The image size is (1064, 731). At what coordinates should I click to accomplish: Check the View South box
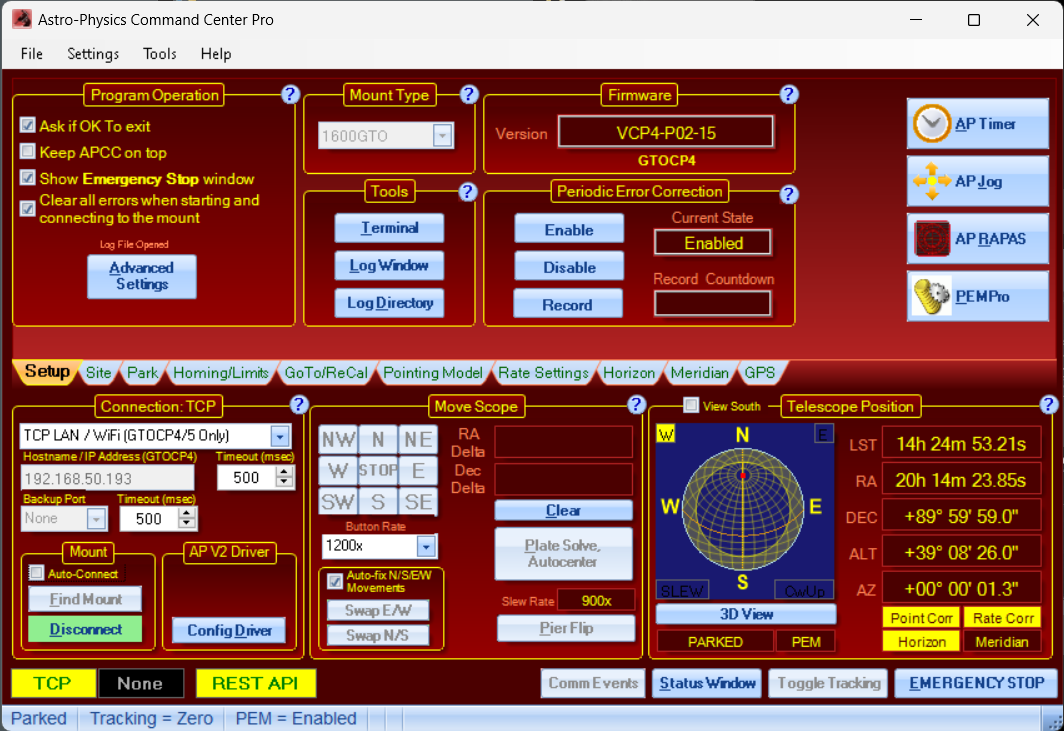(x=691, y=405)
